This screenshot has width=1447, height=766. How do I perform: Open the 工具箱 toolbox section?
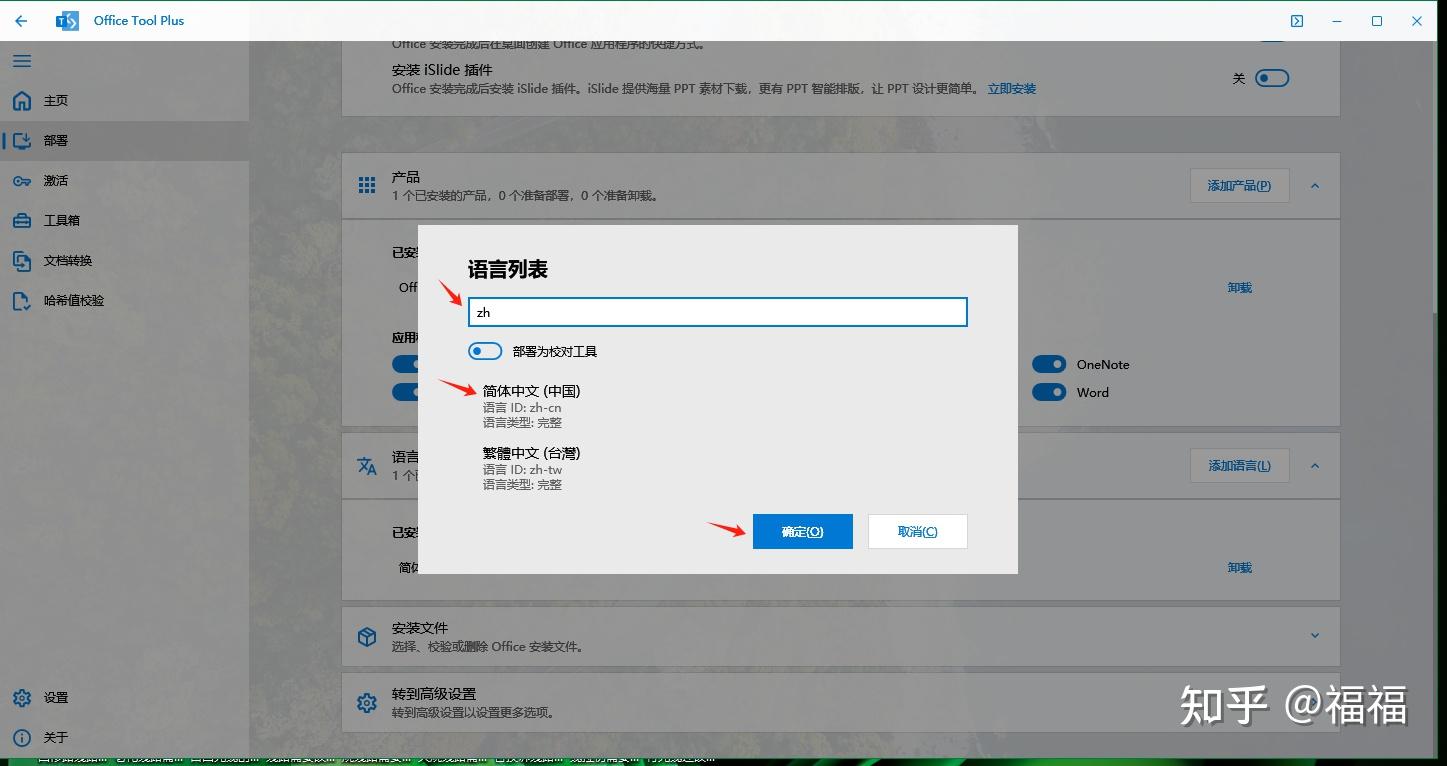click(124, 220)
